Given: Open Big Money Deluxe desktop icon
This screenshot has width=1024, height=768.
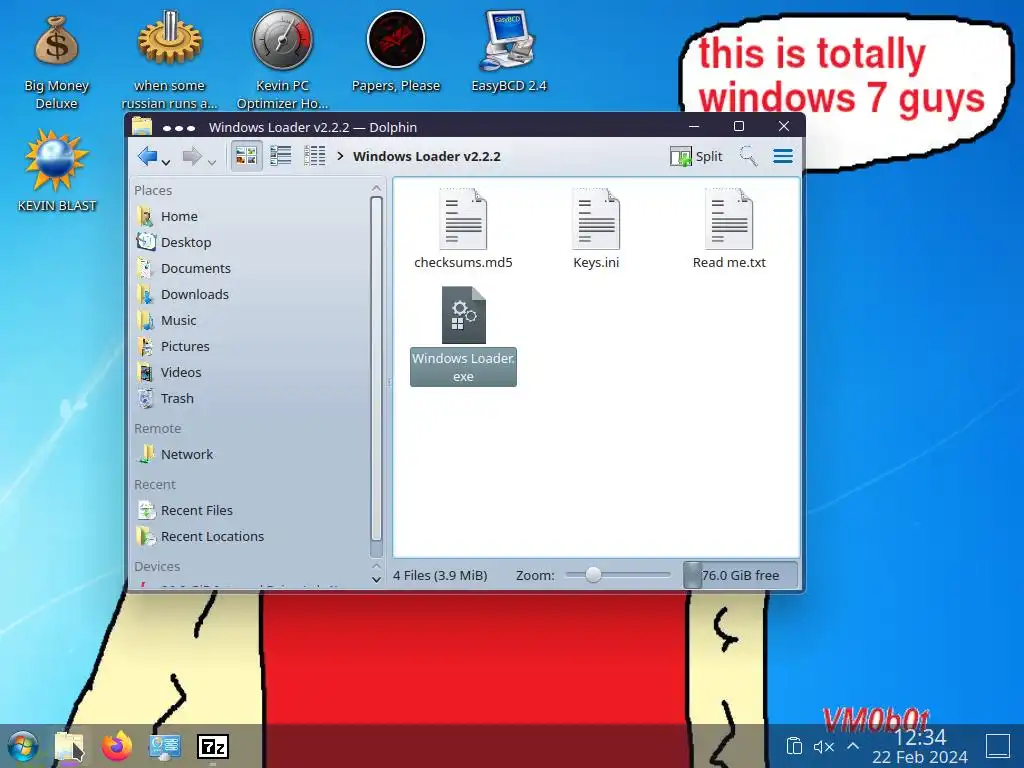Looking at the screenshot, I should 57,62.
